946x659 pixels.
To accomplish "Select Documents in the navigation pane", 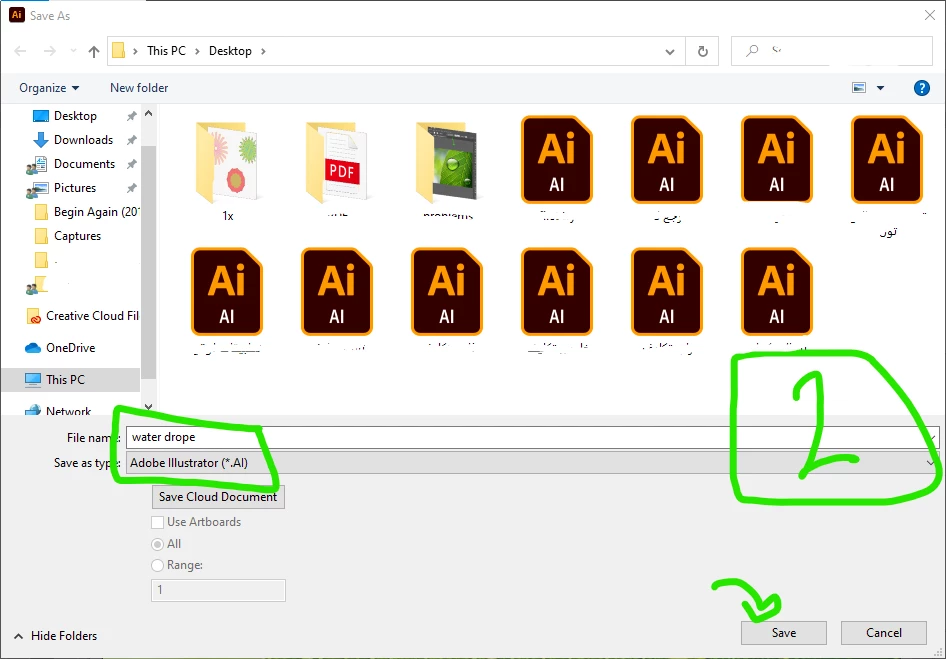I will pyautogui.click(x=84, y=164).
